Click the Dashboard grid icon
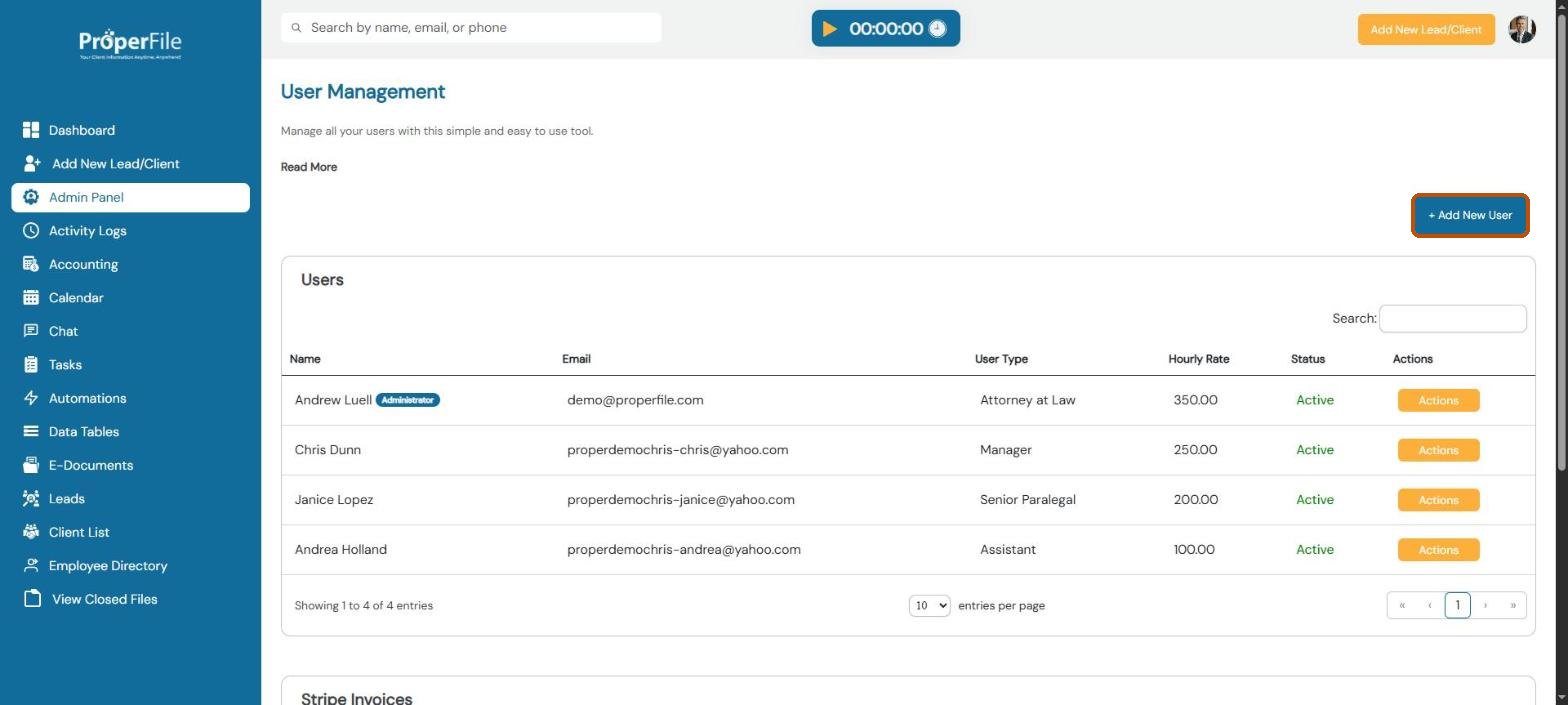1568x705 pixels. point(31,130)
